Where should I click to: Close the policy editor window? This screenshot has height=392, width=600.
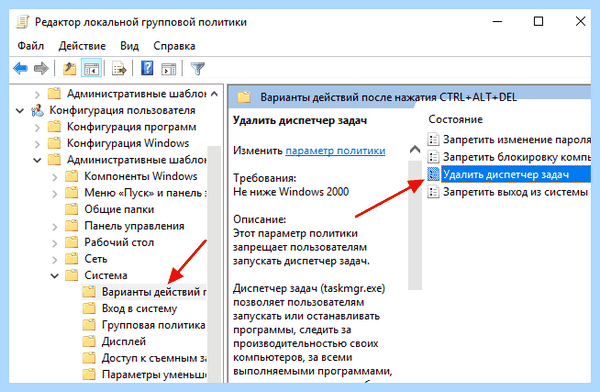[x=580, y=21]
